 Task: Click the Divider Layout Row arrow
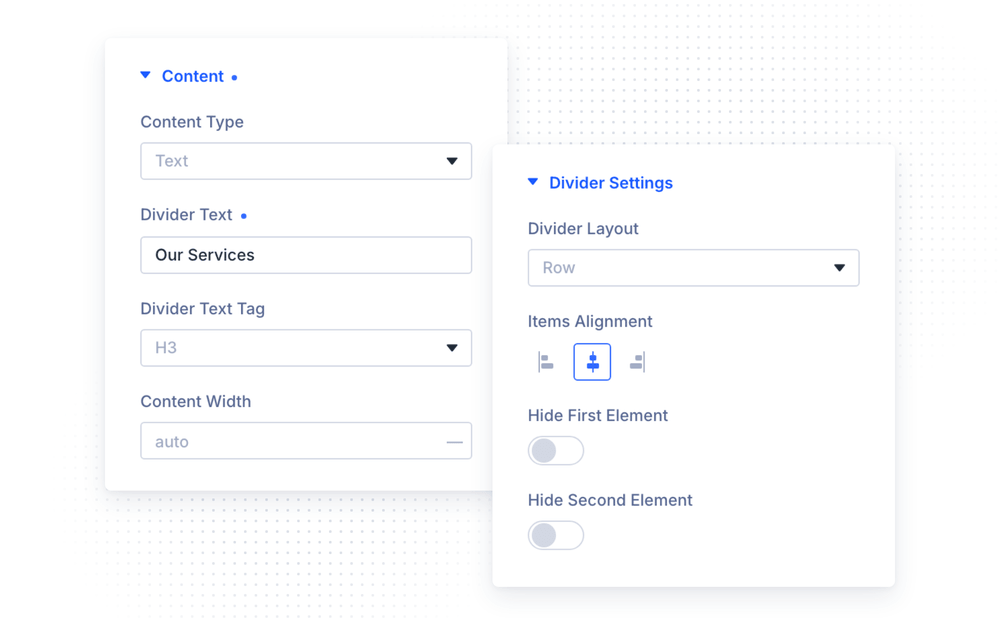(839, 268)
